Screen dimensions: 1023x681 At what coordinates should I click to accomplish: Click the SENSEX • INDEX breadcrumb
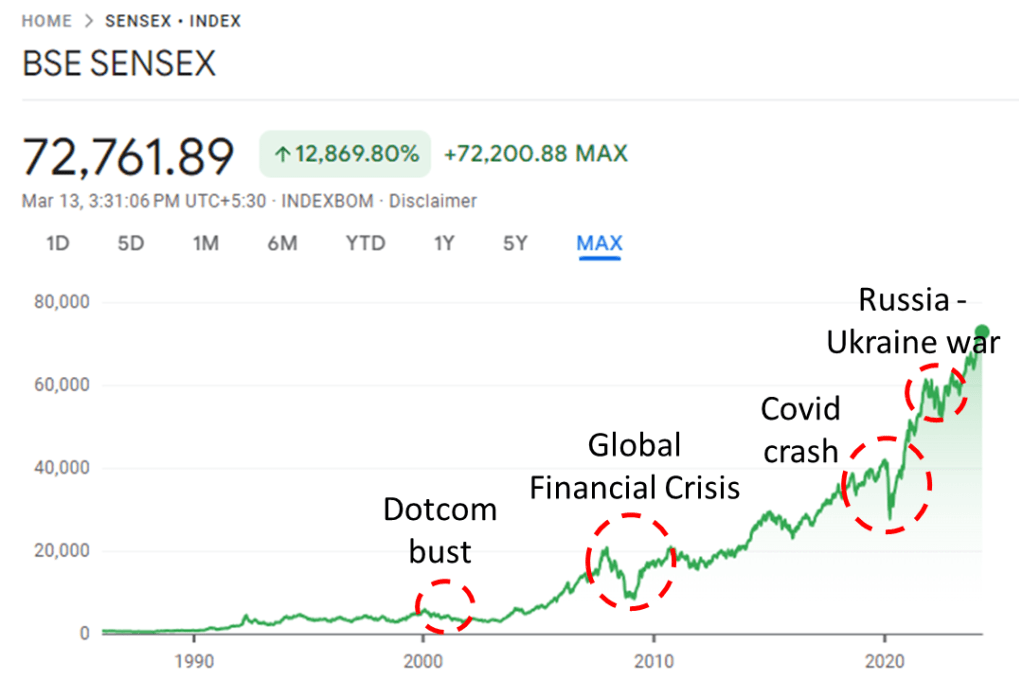coord(173,21)
